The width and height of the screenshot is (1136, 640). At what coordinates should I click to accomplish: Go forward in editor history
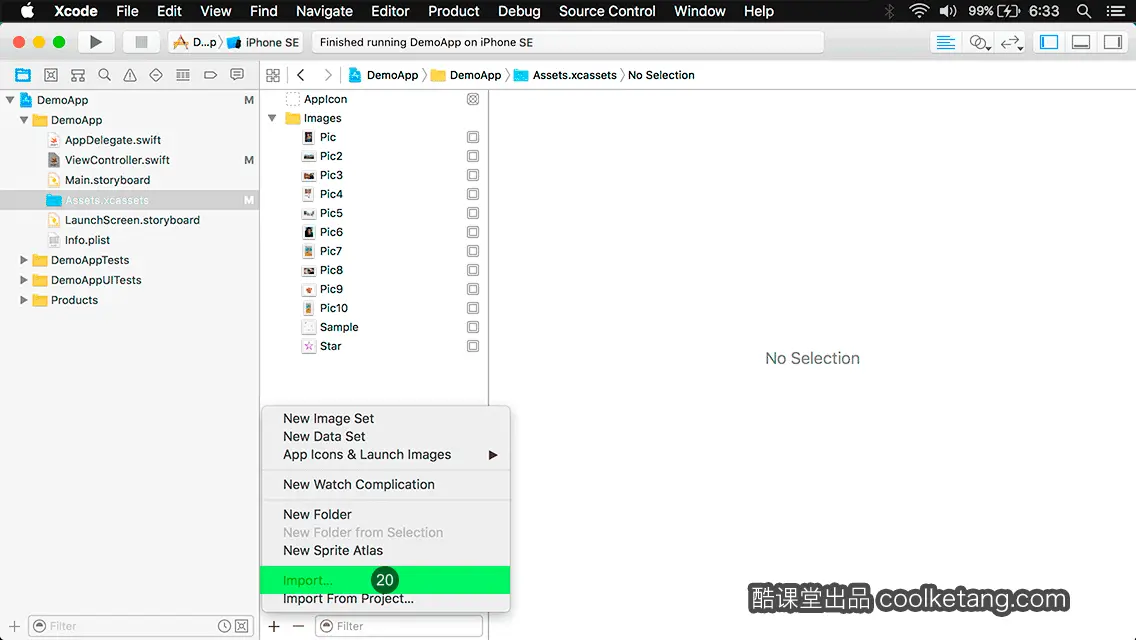[x=327, y=75]
